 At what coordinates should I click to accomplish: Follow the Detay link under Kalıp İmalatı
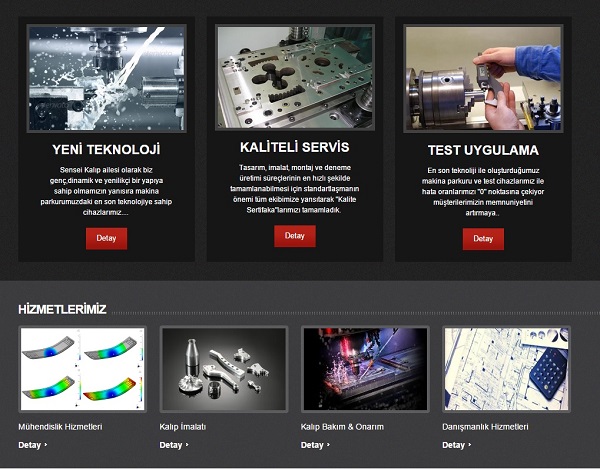click(174, 445)
